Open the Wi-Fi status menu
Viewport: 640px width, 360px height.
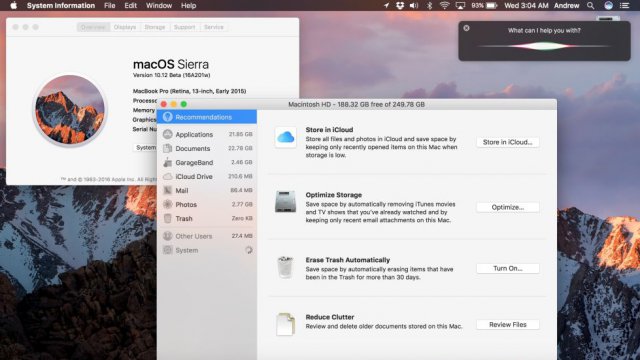tap(444, 5)
